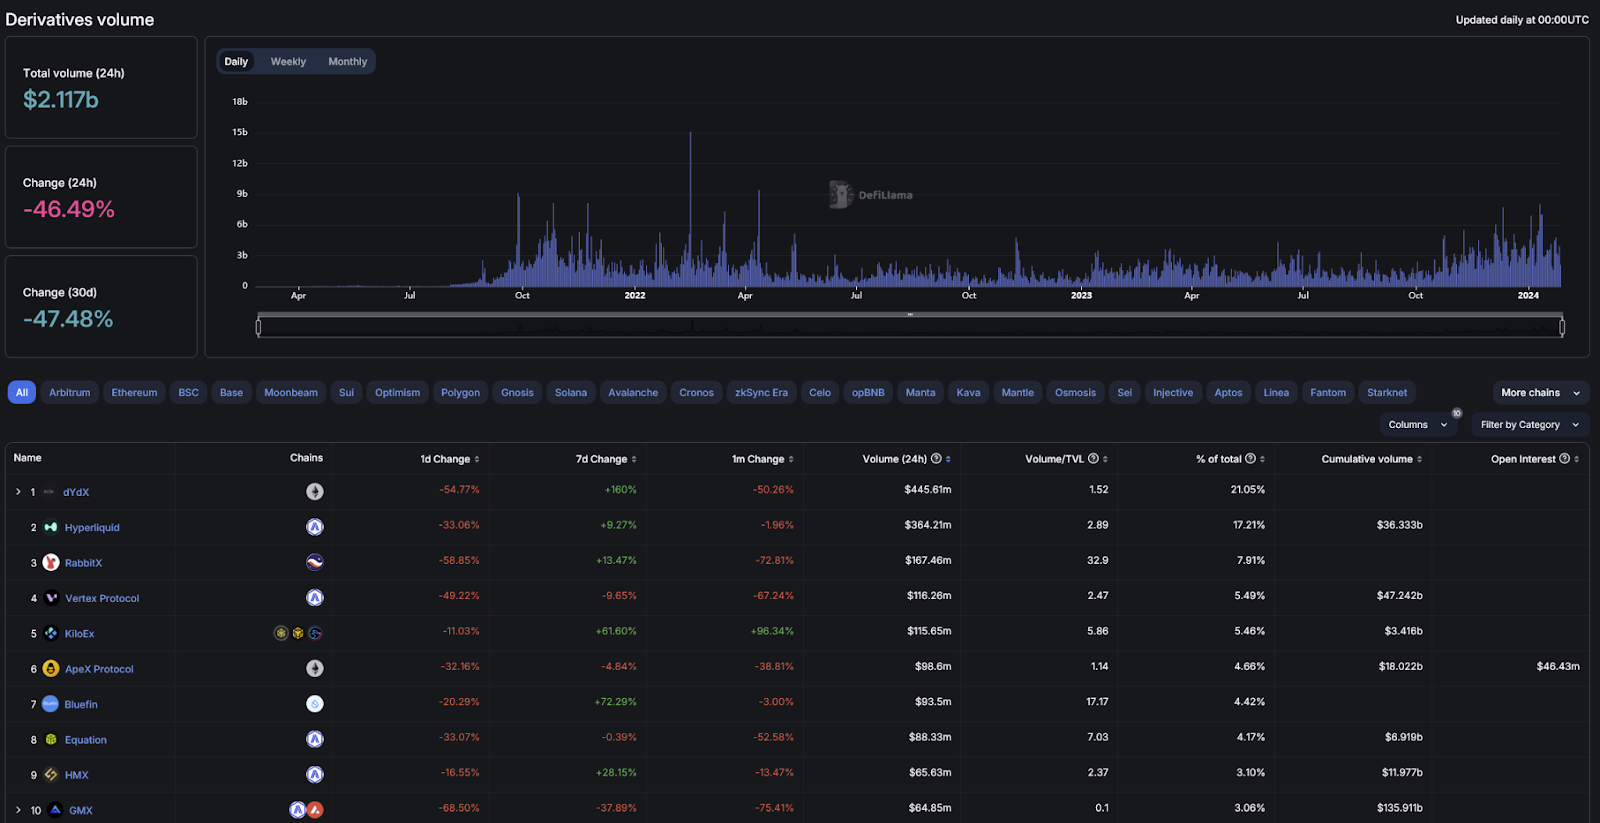
Task: Click the Avalanche chain icon in GMX row
Action: pos(316,810)
